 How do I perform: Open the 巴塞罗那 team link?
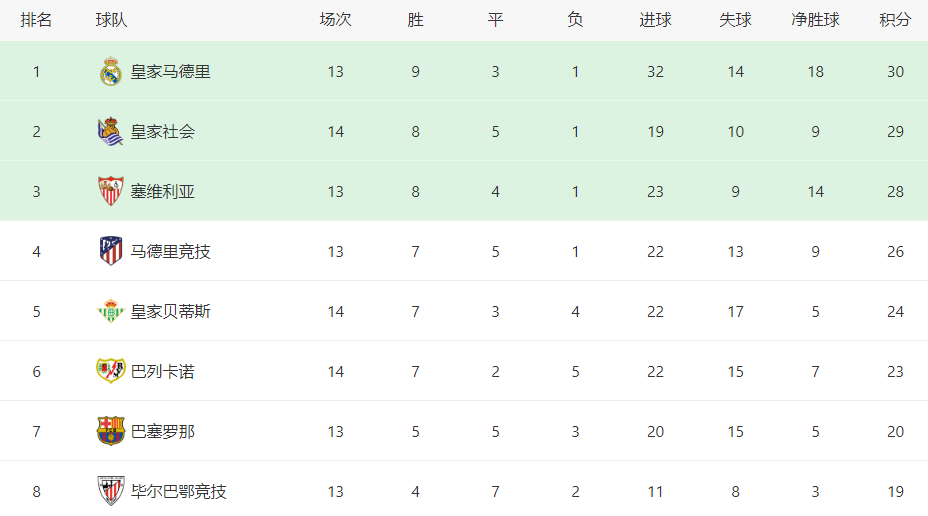tap(163, 431)
